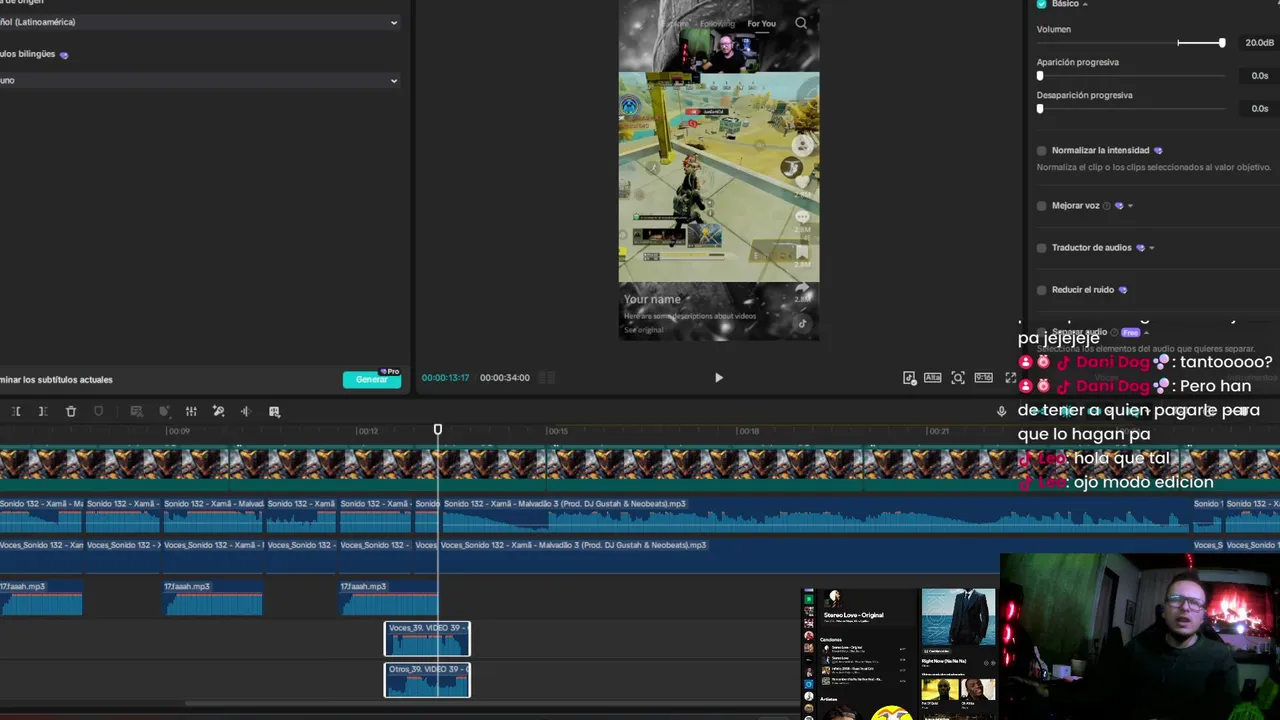Enable Reducir el ruido checkbox

pos(1042,290)
